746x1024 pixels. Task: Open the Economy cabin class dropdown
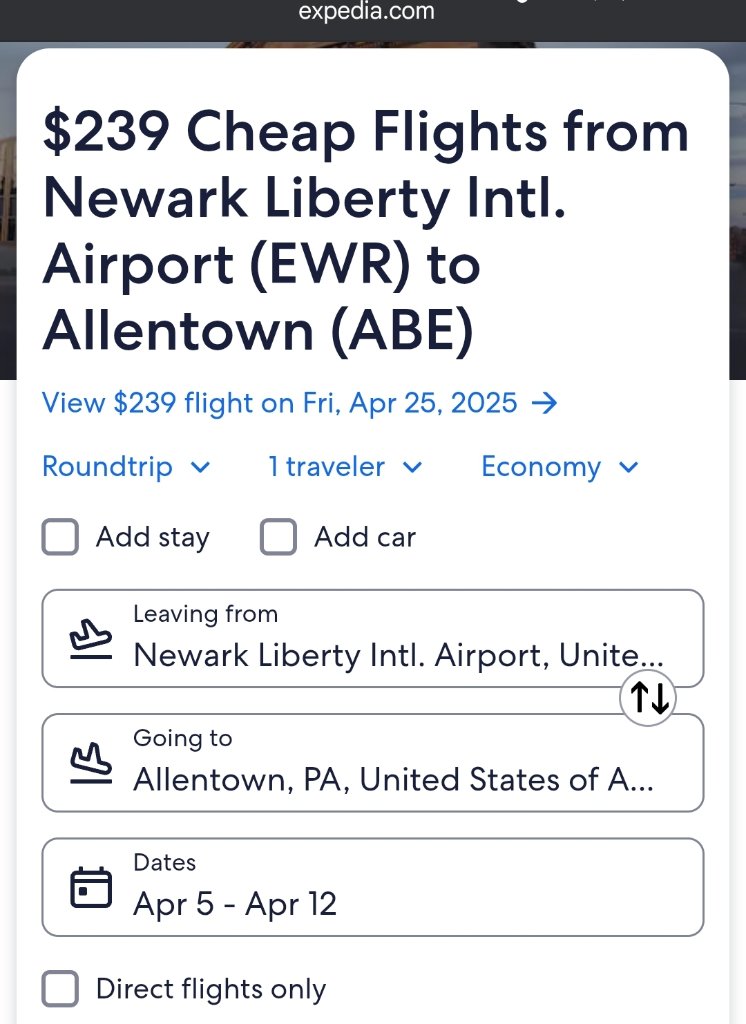(x=559, y=467)
